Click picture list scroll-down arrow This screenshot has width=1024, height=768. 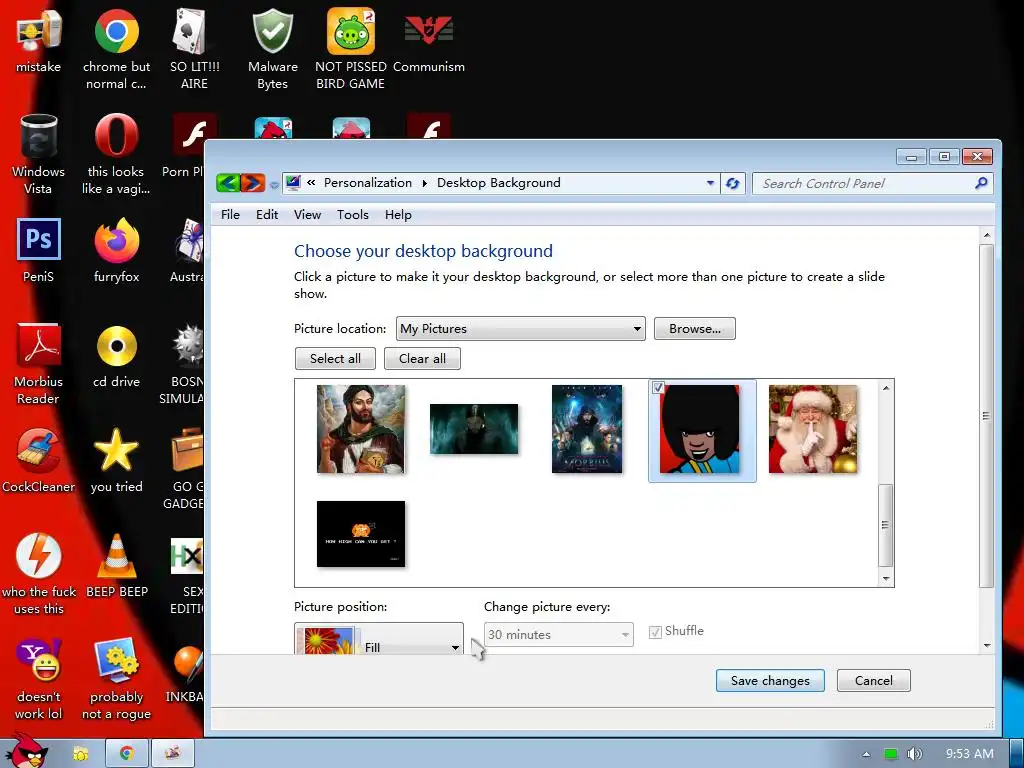coord(886,579)
